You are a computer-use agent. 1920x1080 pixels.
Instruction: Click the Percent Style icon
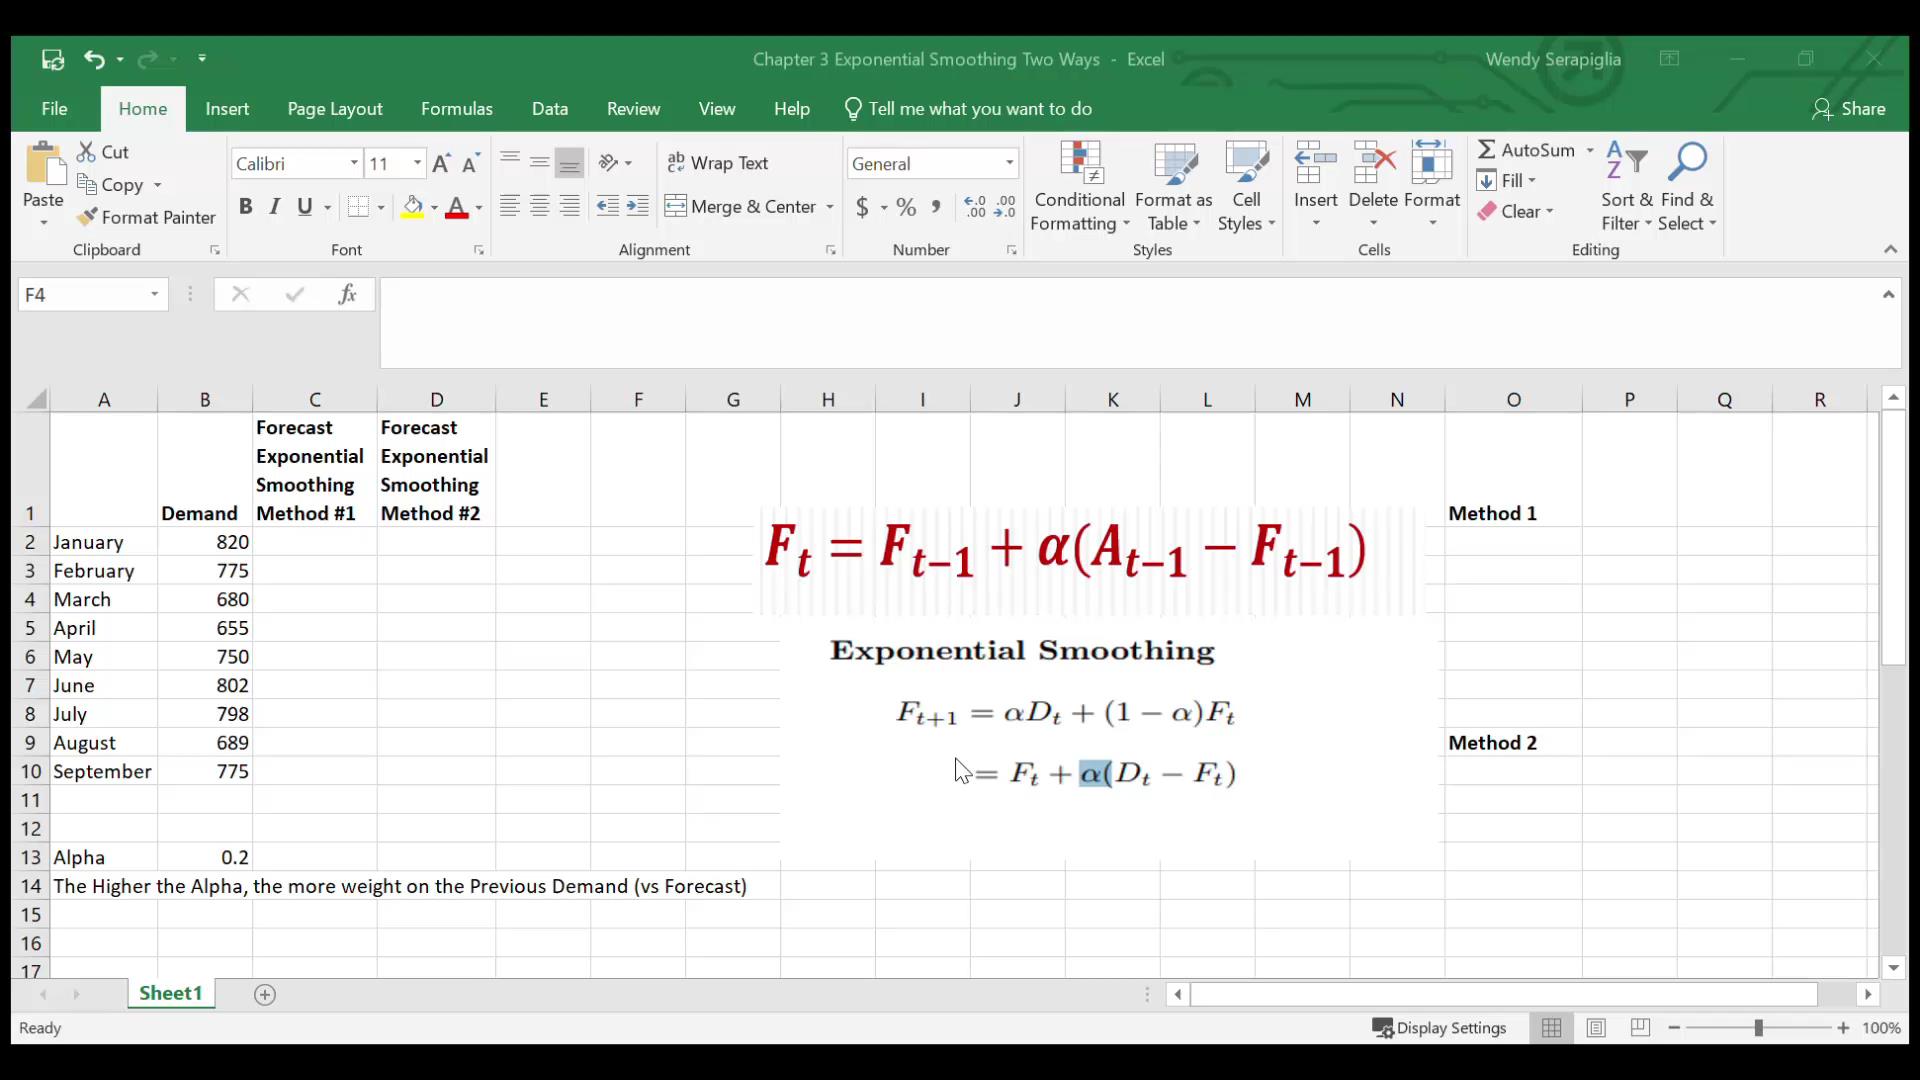[x=906, y=207]
